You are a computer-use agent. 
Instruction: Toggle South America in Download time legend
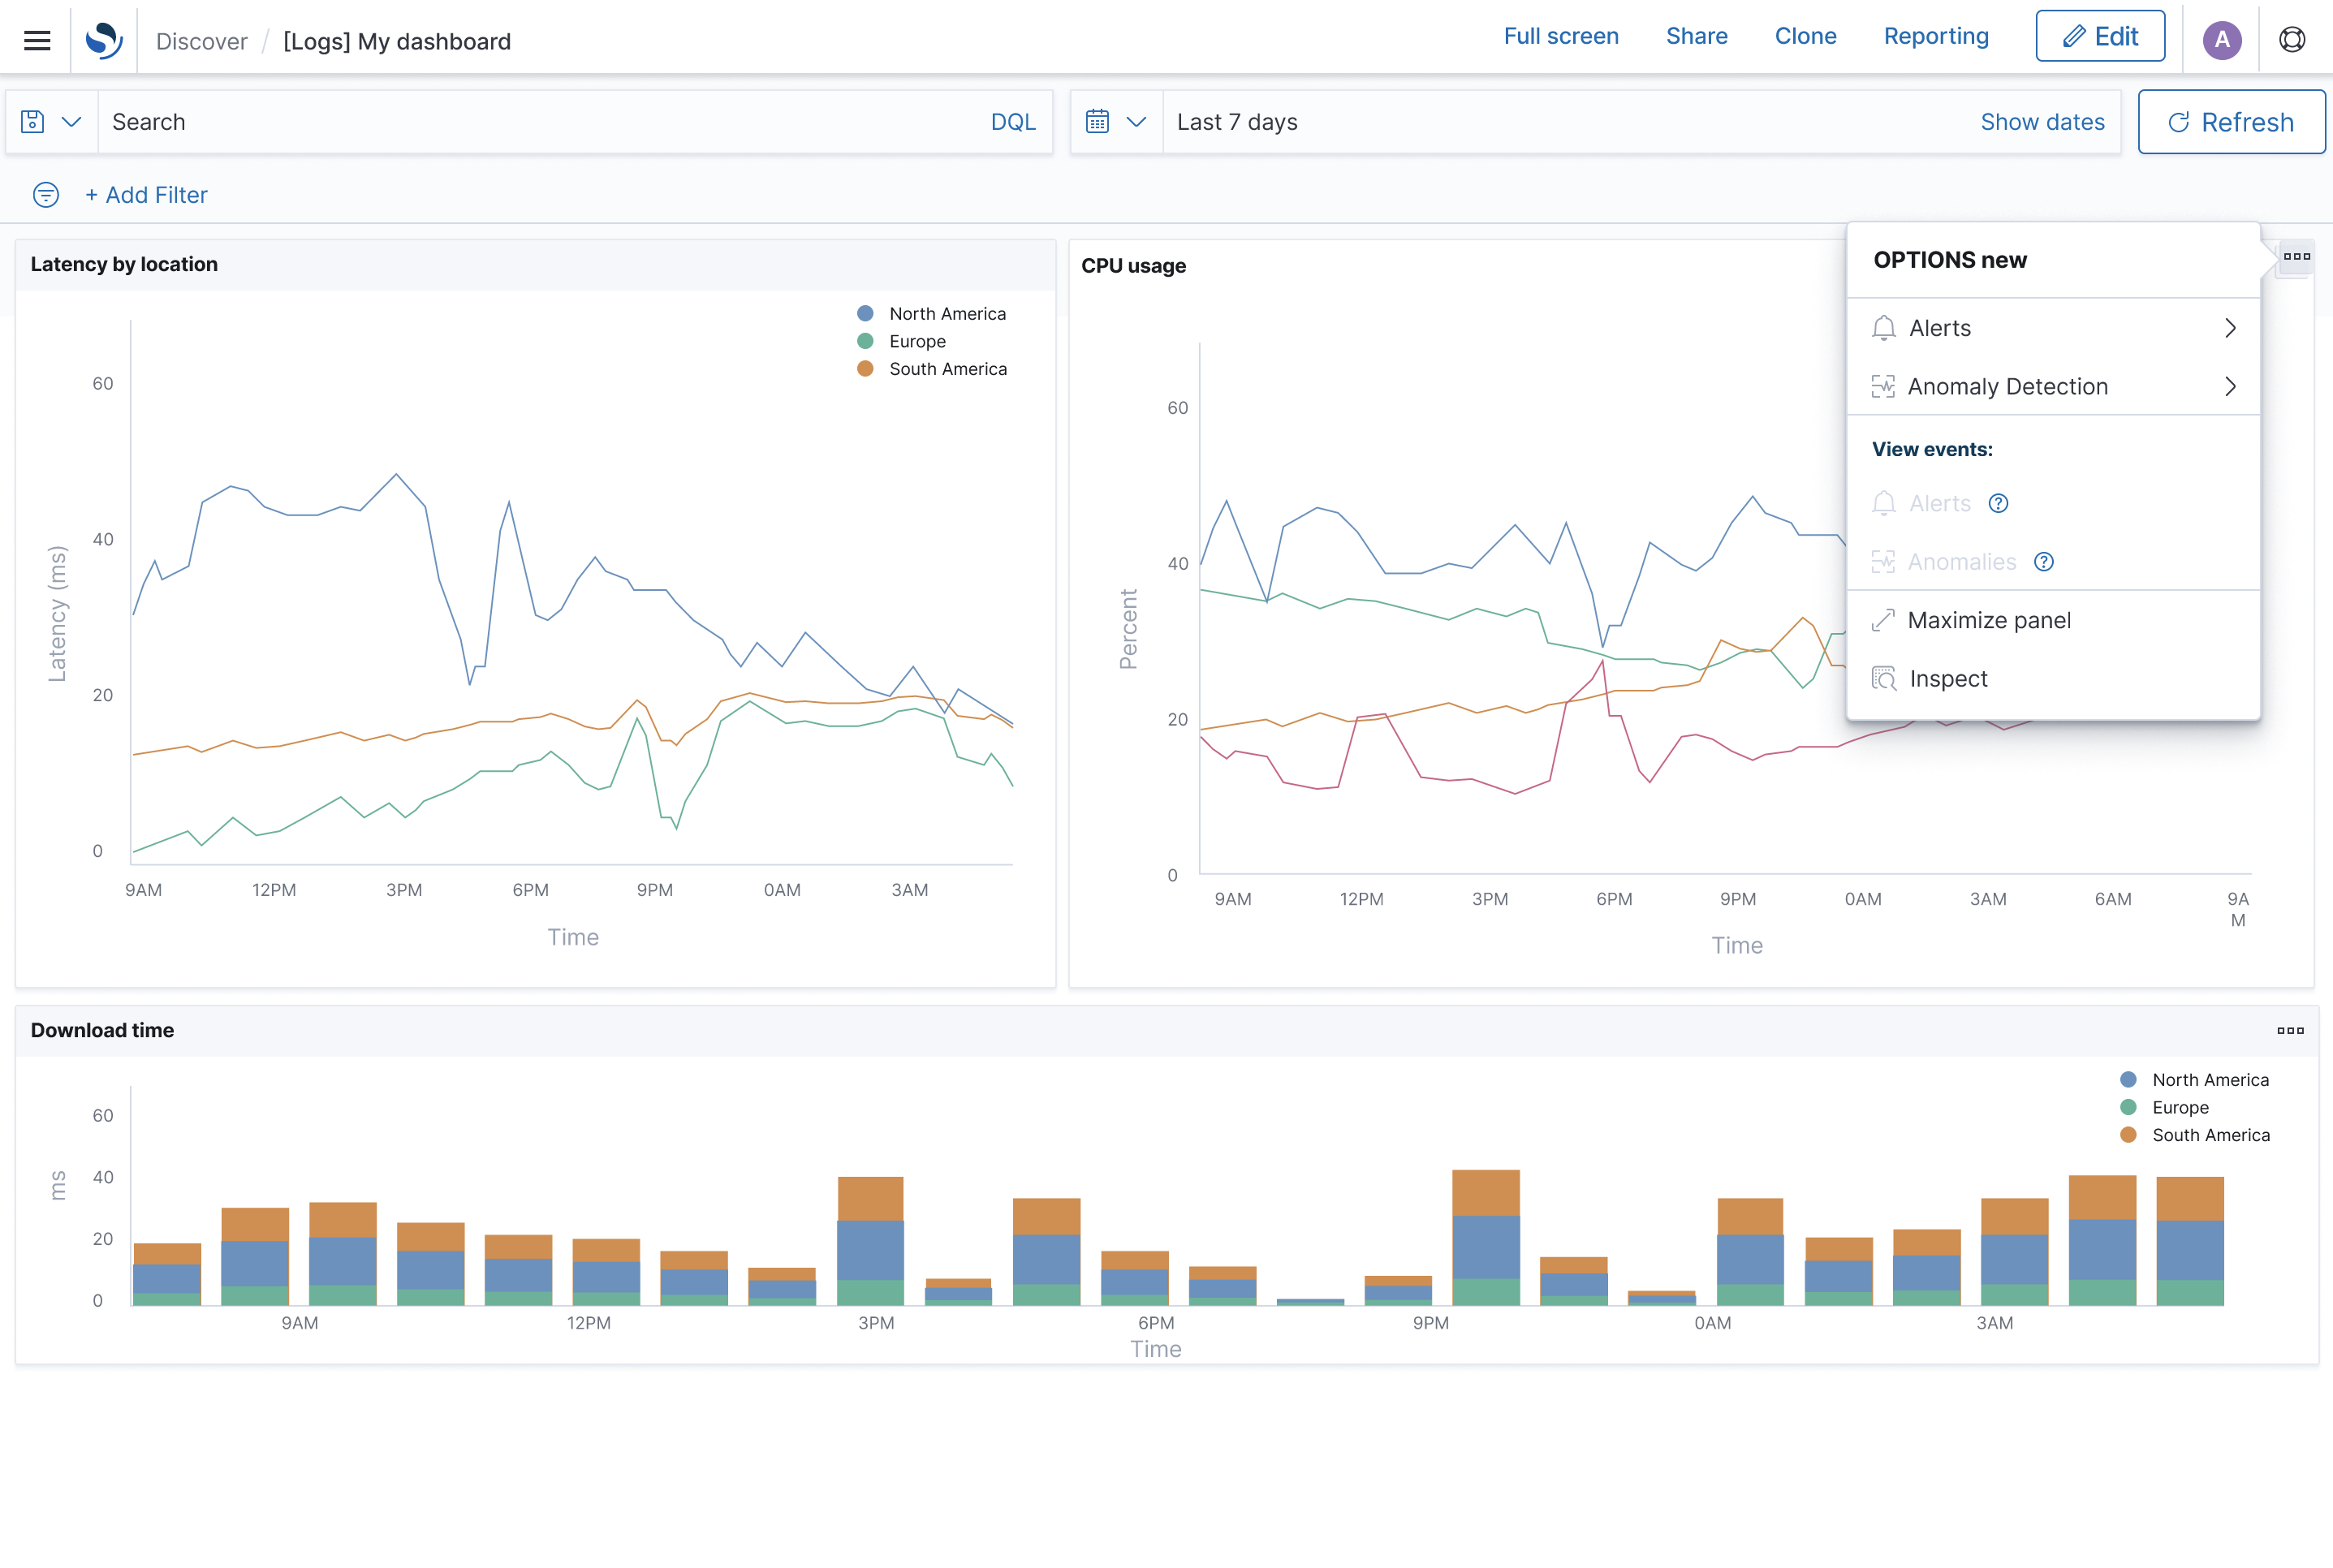pos(2210,1136)
